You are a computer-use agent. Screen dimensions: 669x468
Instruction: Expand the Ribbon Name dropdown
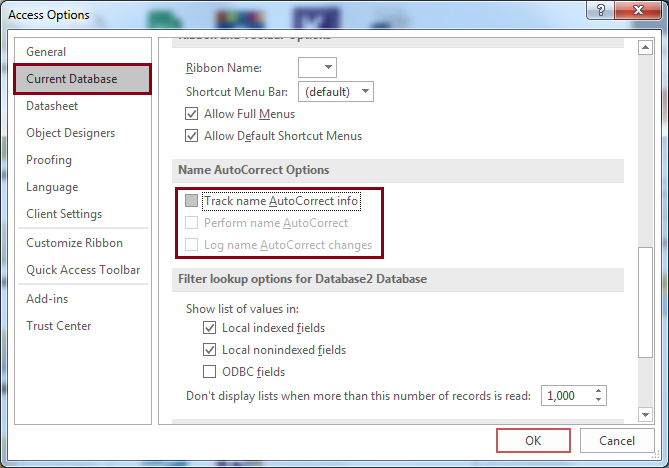317,67
